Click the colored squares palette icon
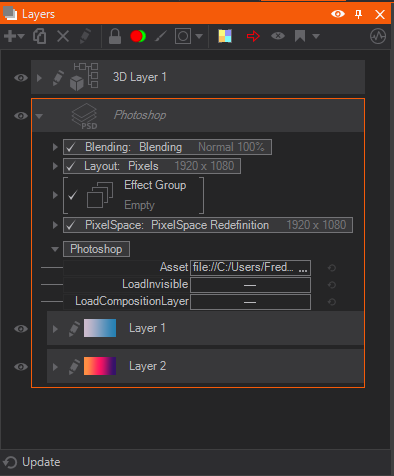394x476 pixels. [225, 36]
